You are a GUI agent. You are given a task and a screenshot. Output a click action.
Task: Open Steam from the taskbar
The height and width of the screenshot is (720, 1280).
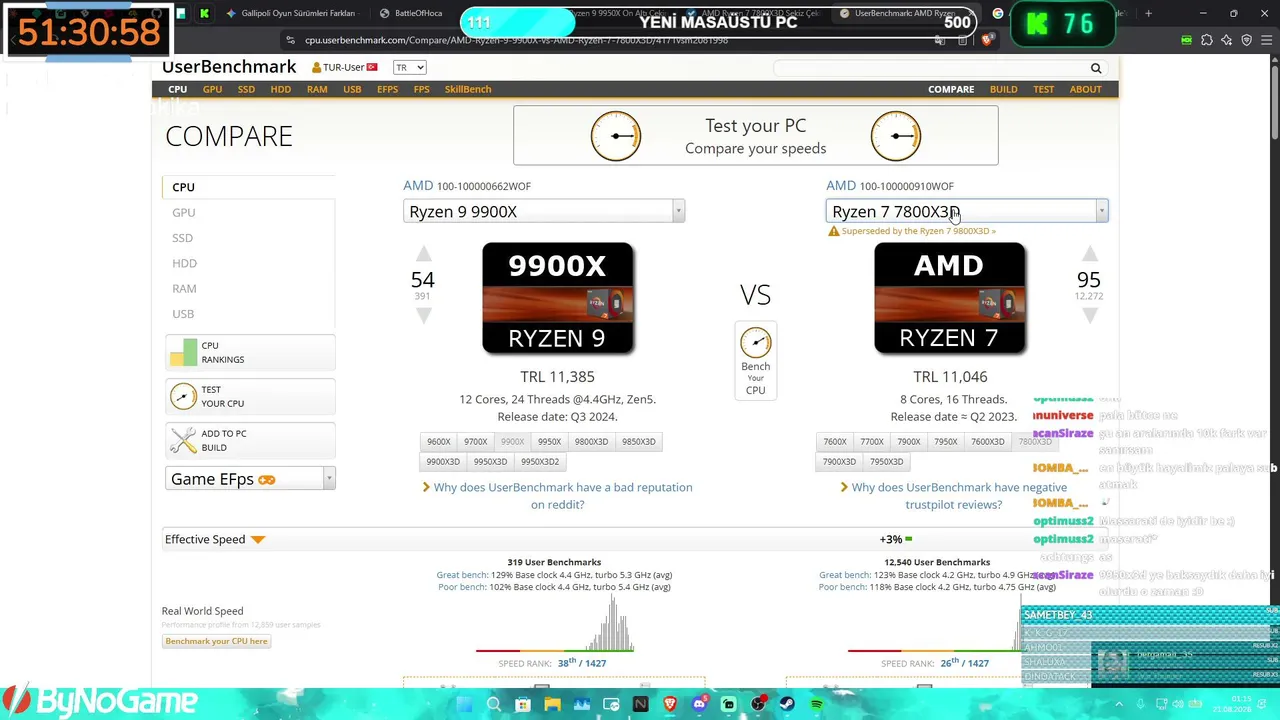[787, 705]
